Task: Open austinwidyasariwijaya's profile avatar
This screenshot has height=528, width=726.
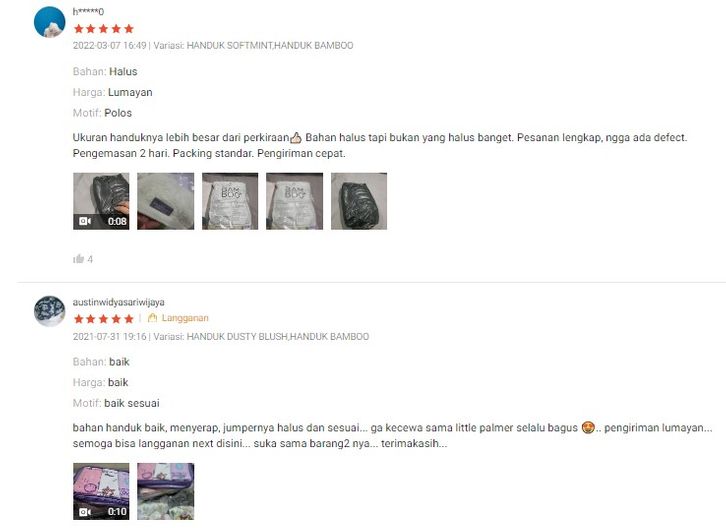Action: pyautogui.click(x=50, y=311)
